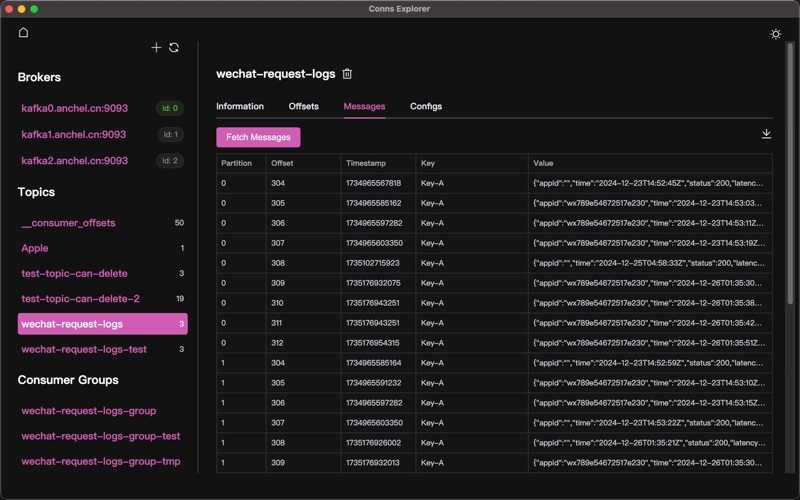Screen dimensions: 800x500
Task: Open the Messages tab
Action: coord(364,107)
